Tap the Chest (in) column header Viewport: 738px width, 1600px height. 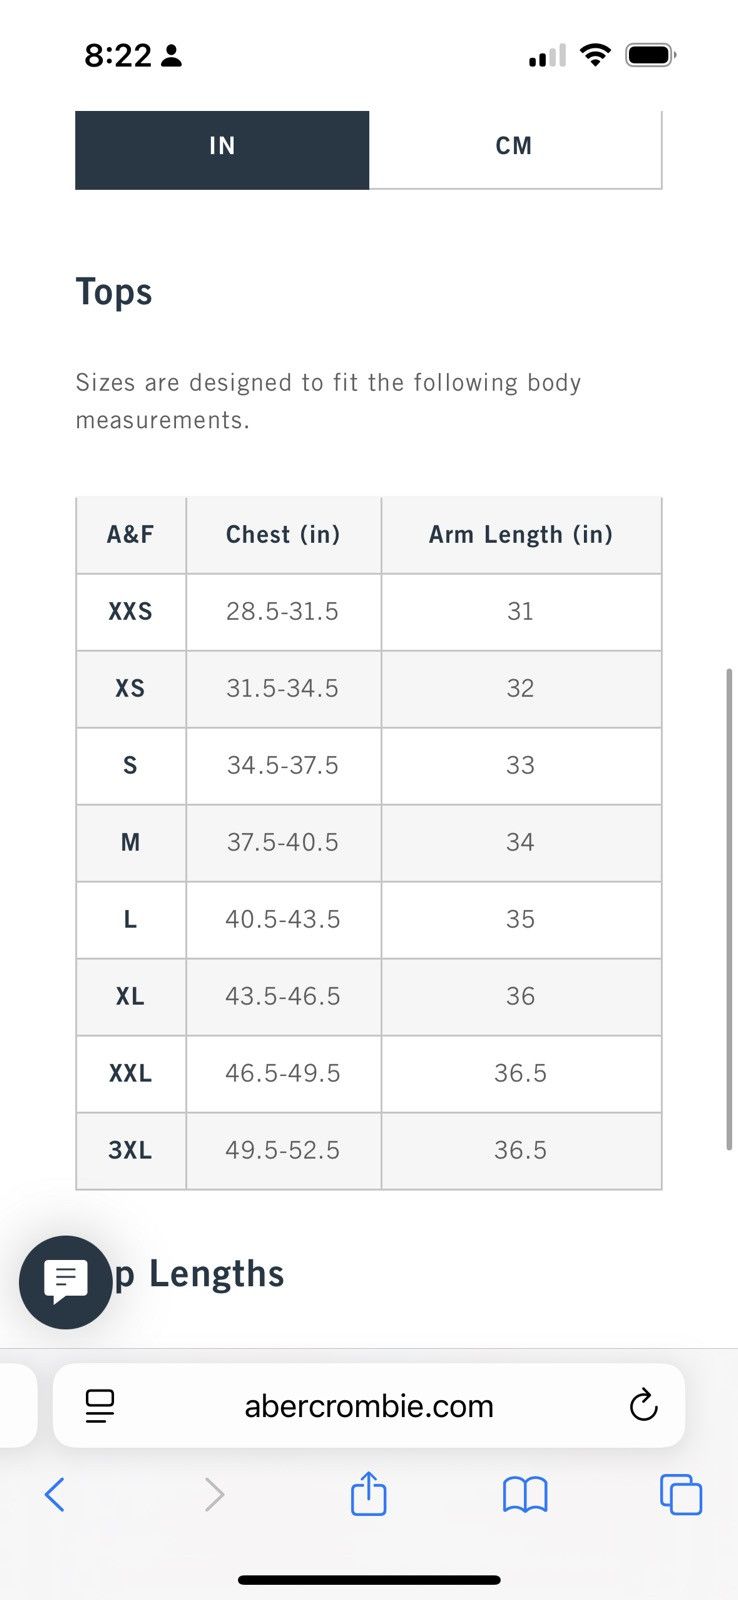click(x=283, y=535)
